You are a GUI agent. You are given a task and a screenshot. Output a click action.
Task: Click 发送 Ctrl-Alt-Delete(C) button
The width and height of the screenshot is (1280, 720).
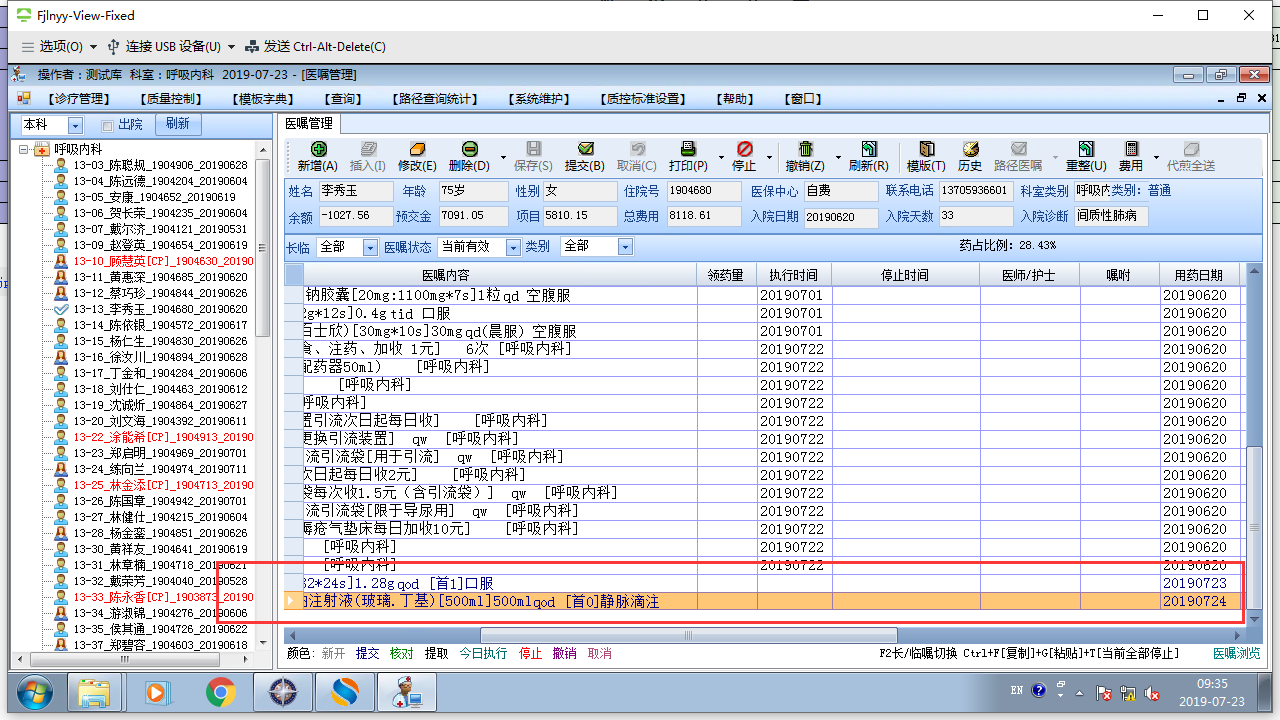pos(316,46)
